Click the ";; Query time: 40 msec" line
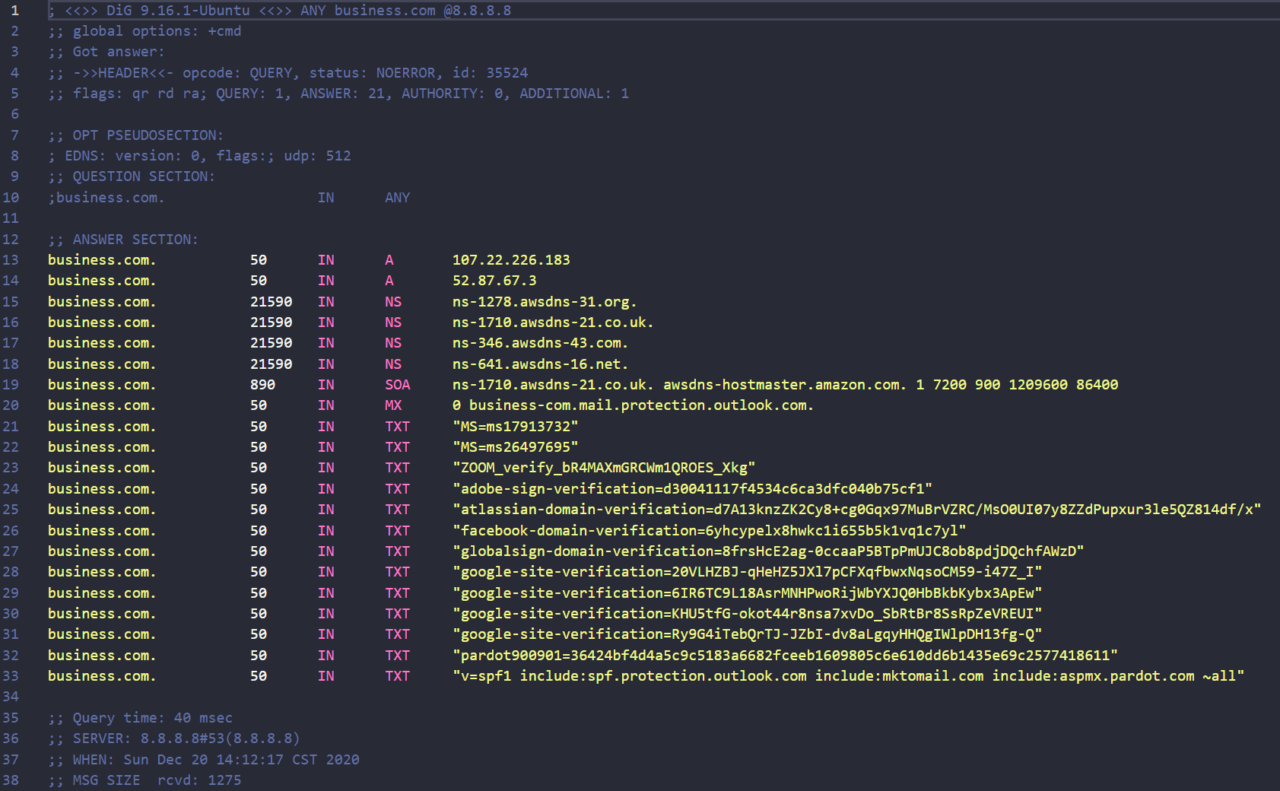 [x=140, y=718]
